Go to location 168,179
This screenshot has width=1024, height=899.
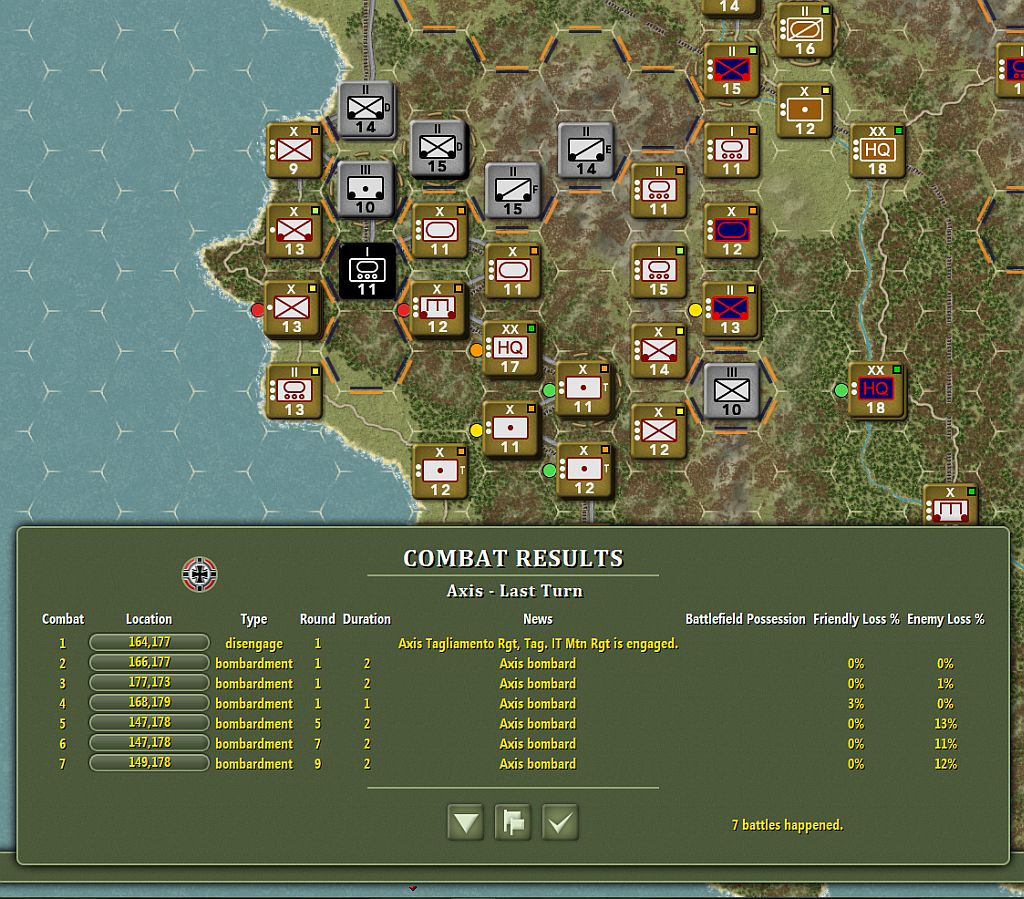(149, 702)
